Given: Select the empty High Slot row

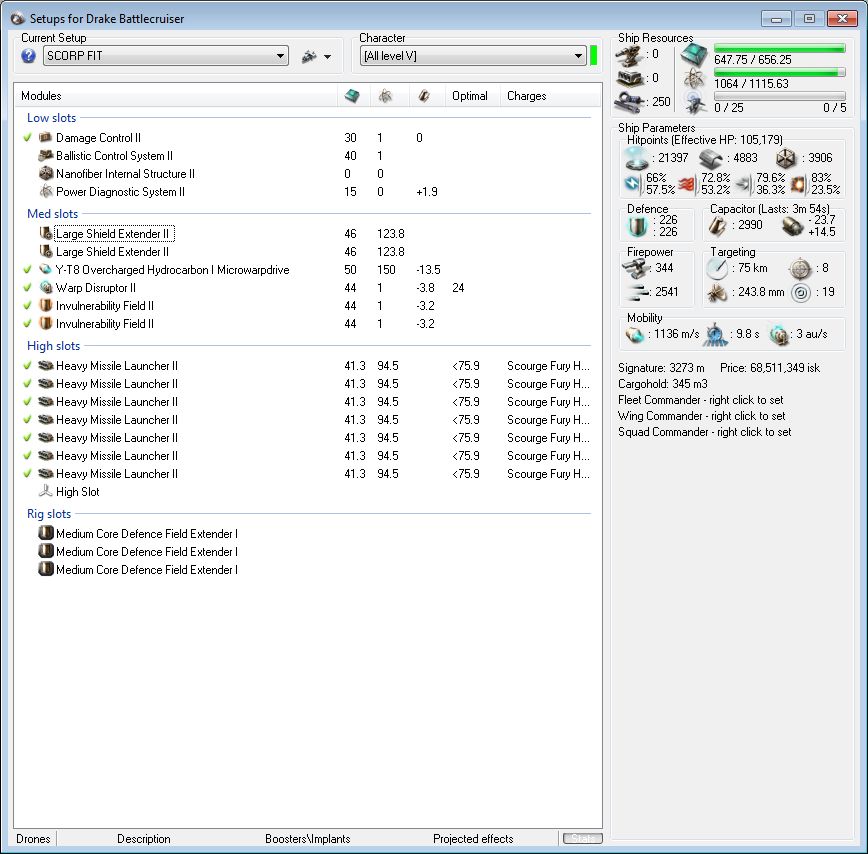Looking at the screenshot, I should coord(78,491).
